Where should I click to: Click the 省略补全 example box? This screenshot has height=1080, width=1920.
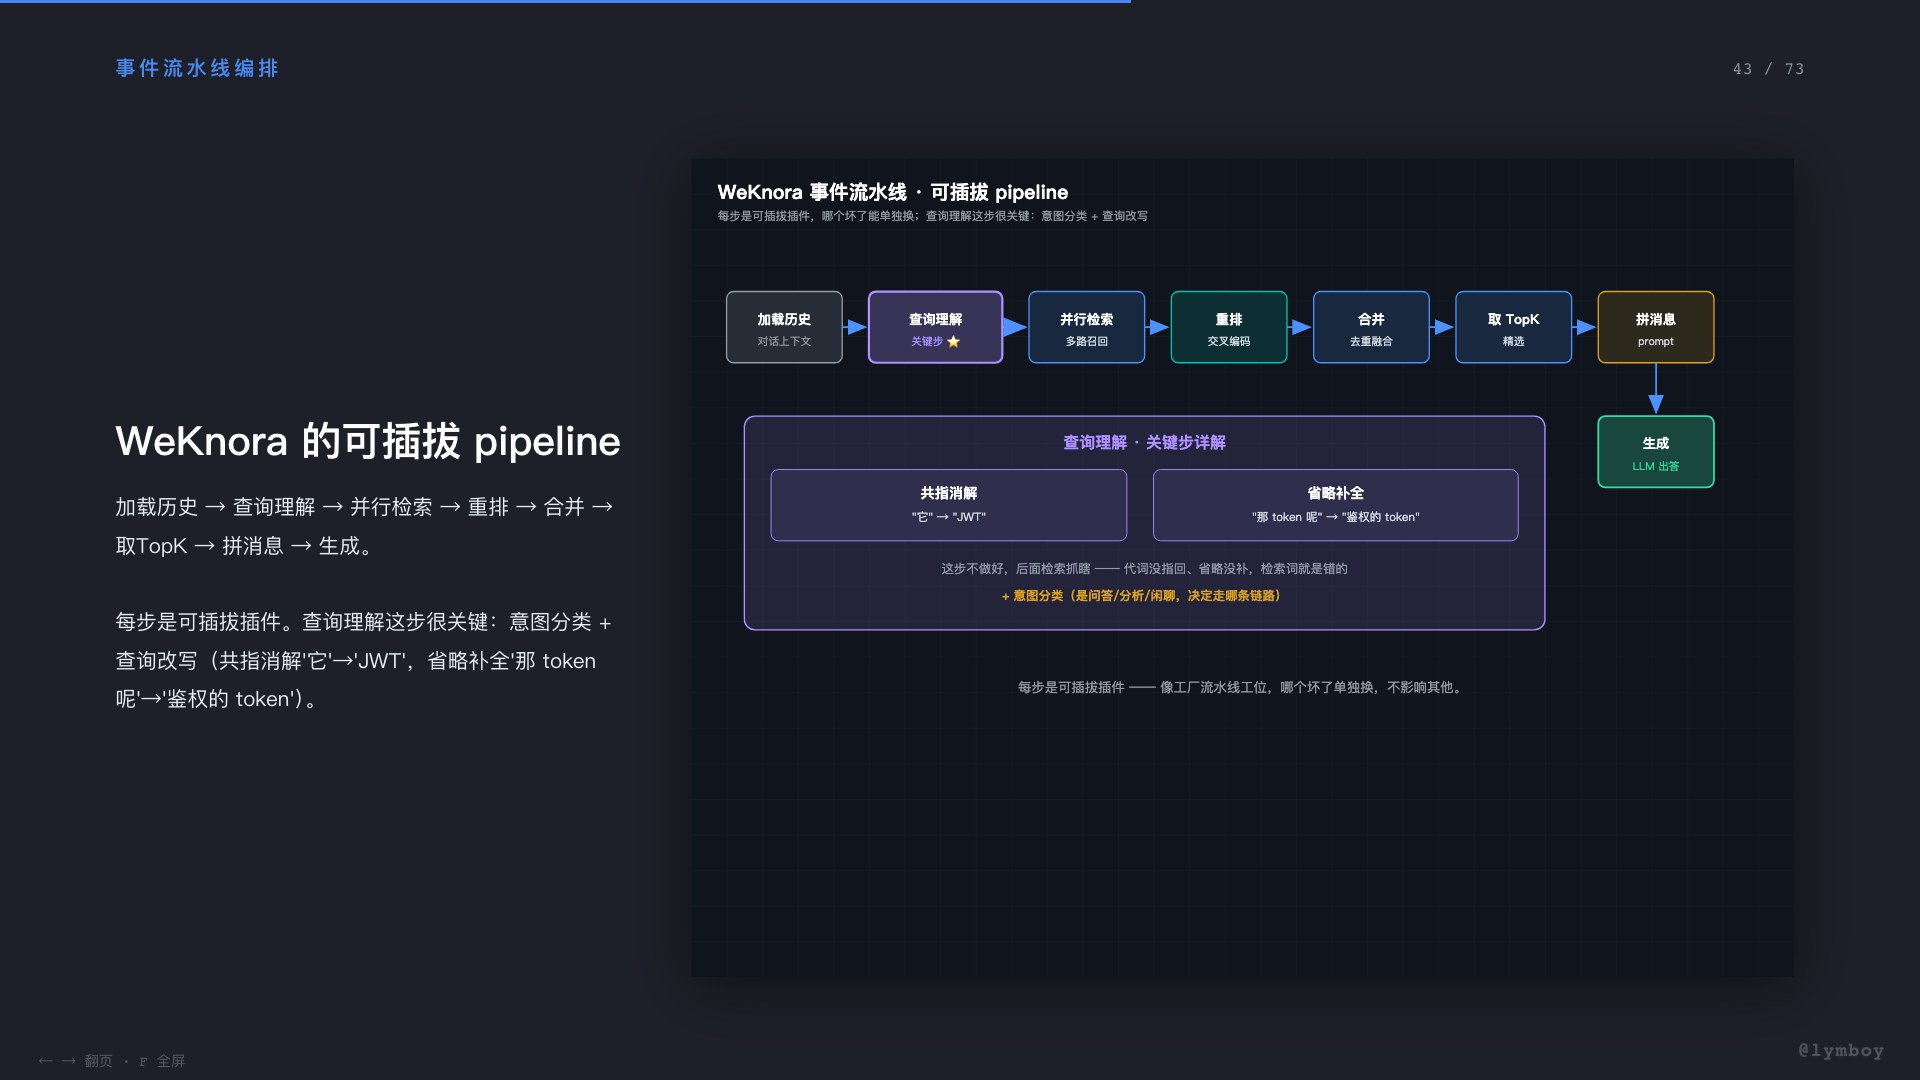coord(1335,505)
